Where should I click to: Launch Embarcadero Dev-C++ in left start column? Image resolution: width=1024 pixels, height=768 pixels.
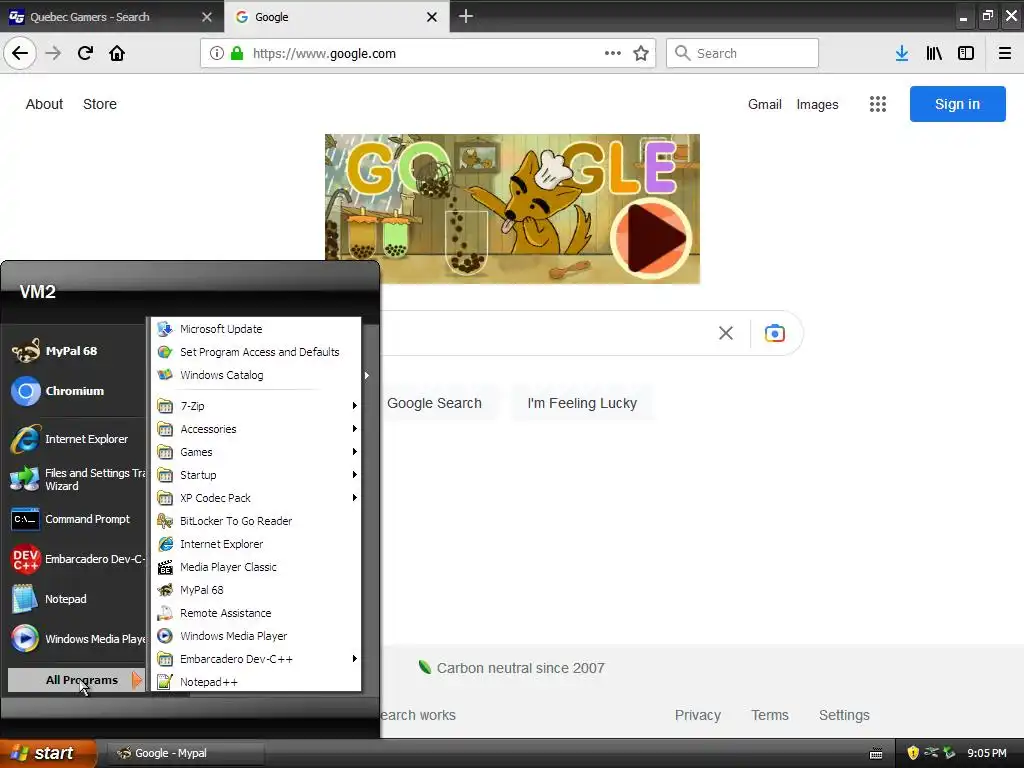(76, 559)
